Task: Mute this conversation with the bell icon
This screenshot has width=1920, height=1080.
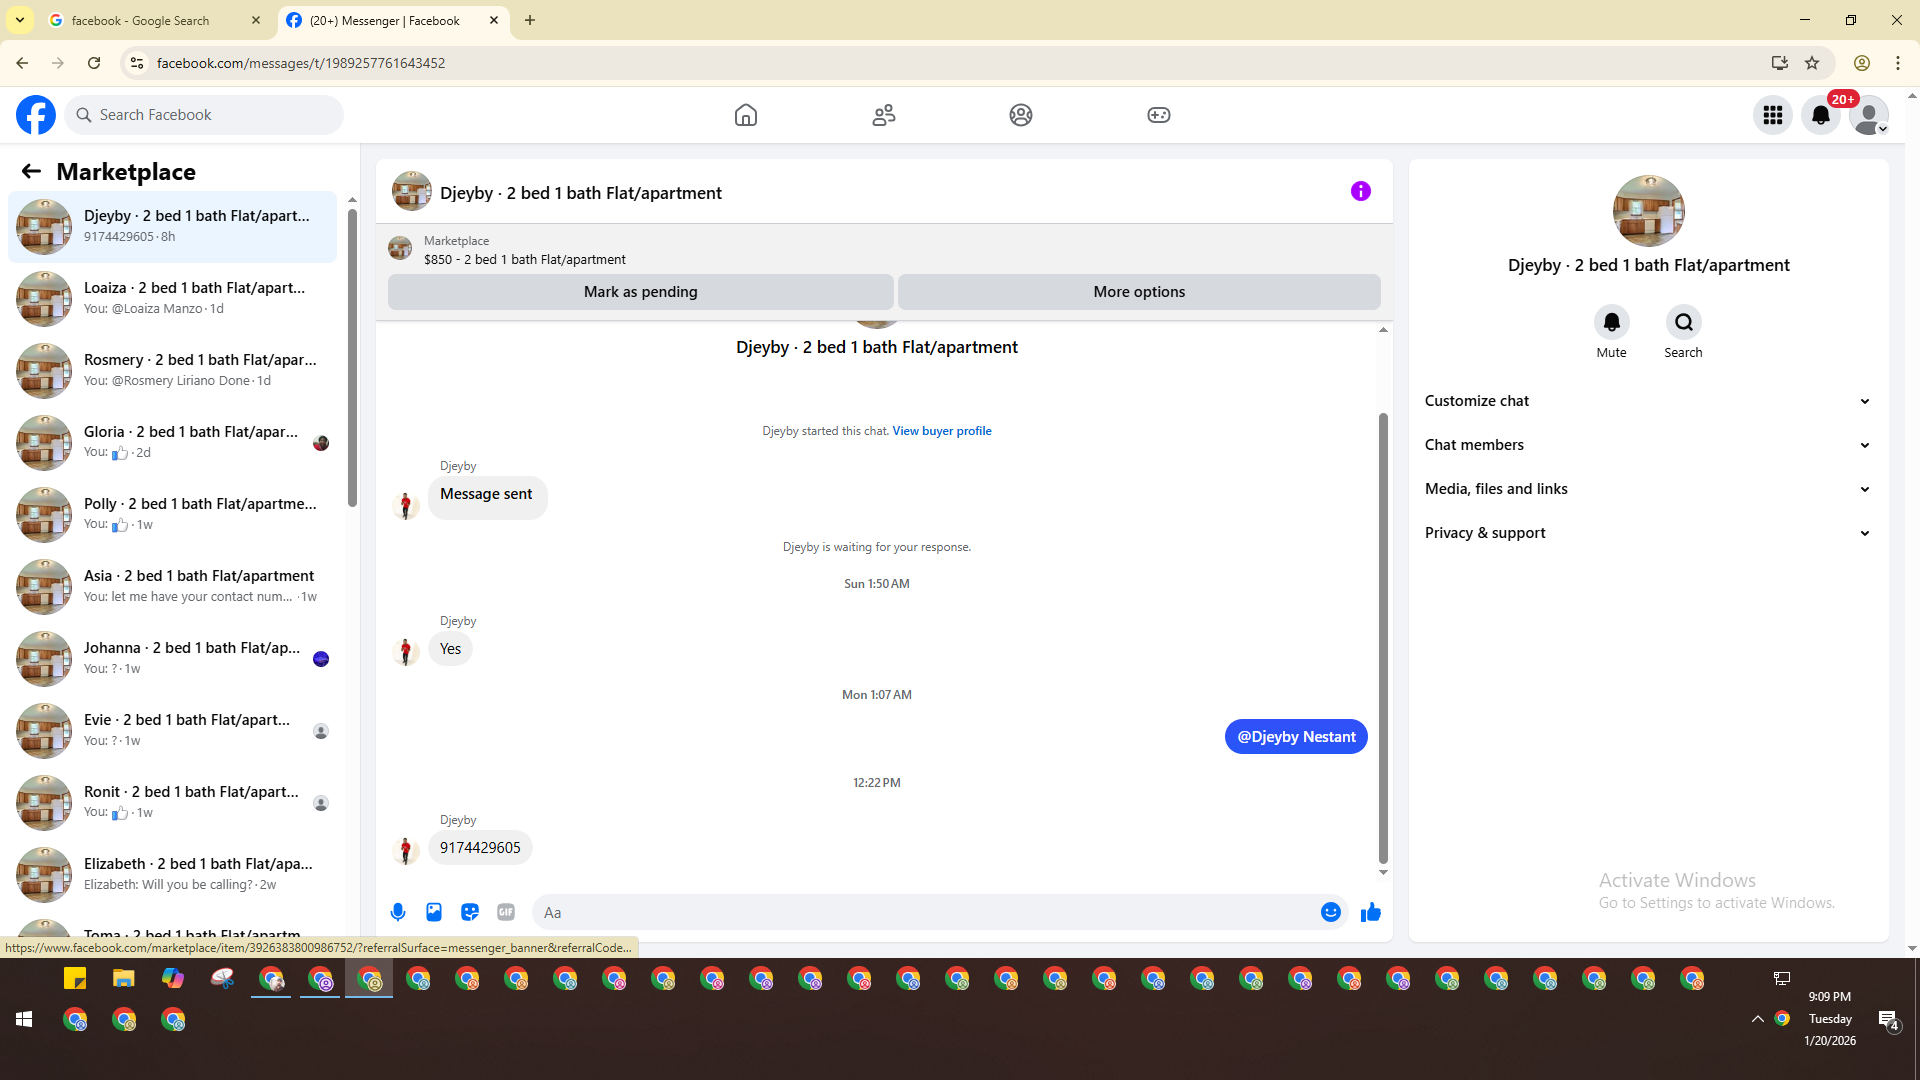Action: tap(1612, 322)
